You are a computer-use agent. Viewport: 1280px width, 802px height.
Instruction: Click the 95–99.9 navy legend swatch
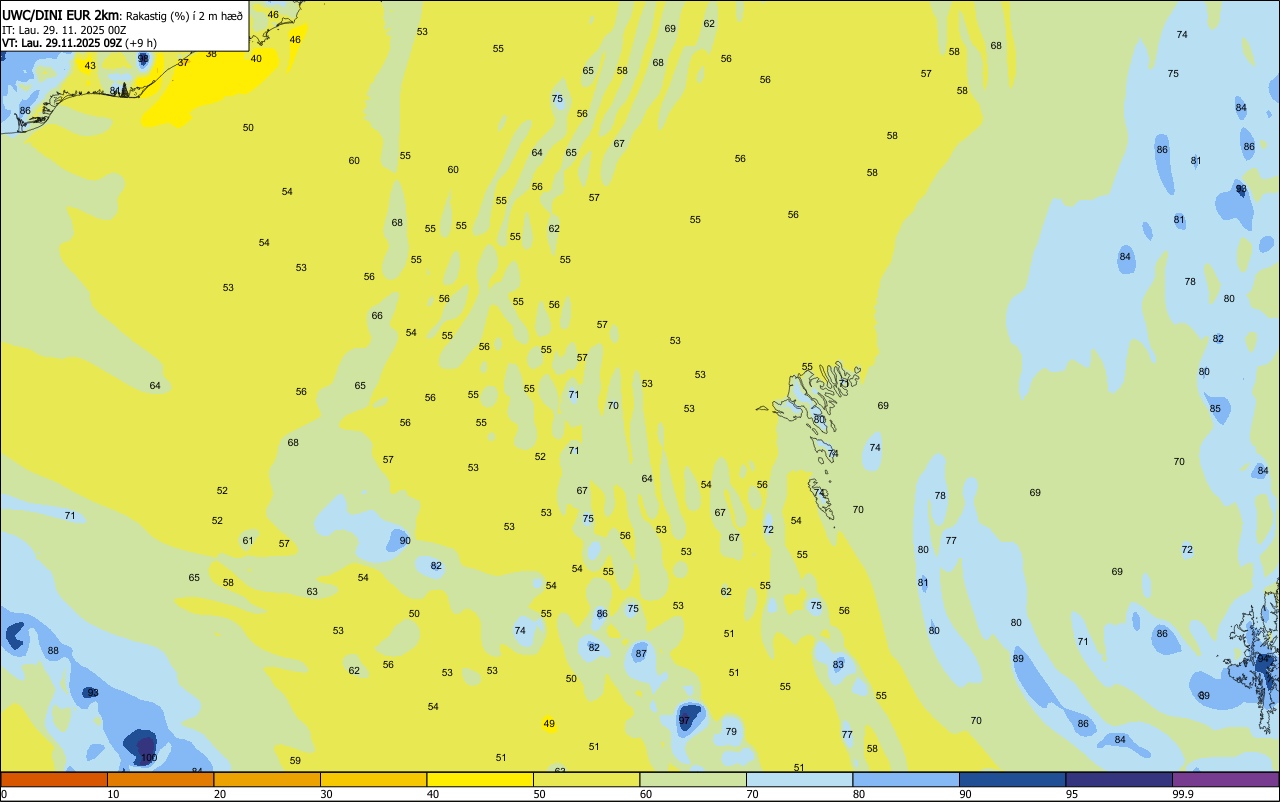point(1119,779)
